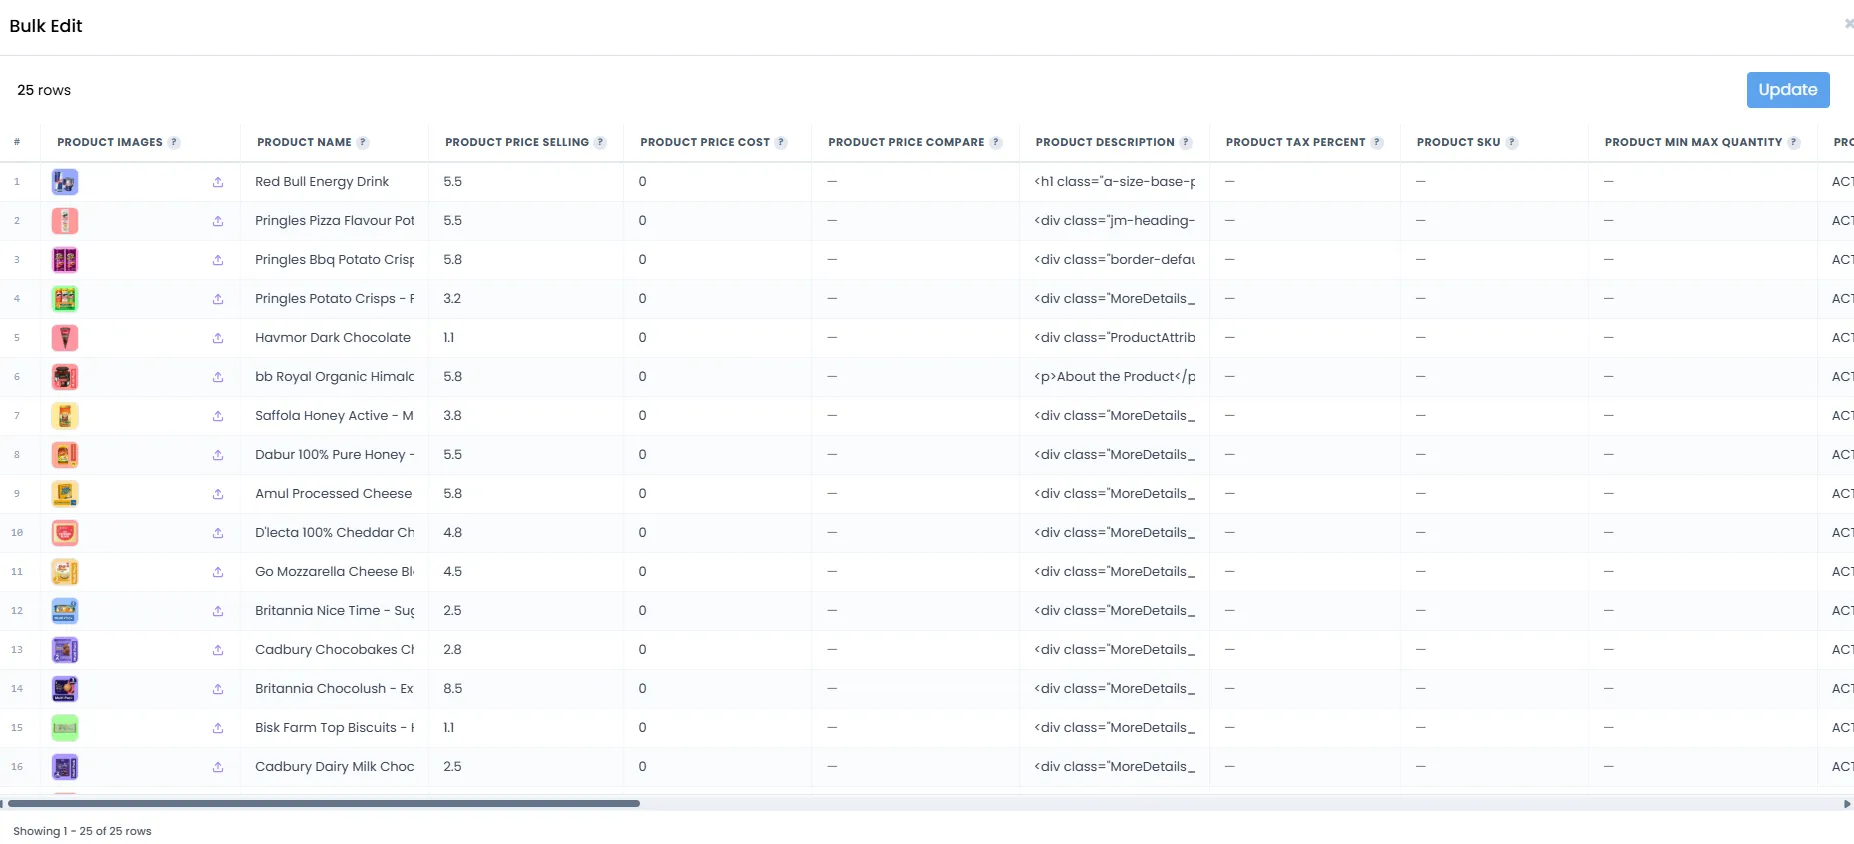Open Go Mozzarella Cheese thumbnail image
1854x844 pixels.
65,572
